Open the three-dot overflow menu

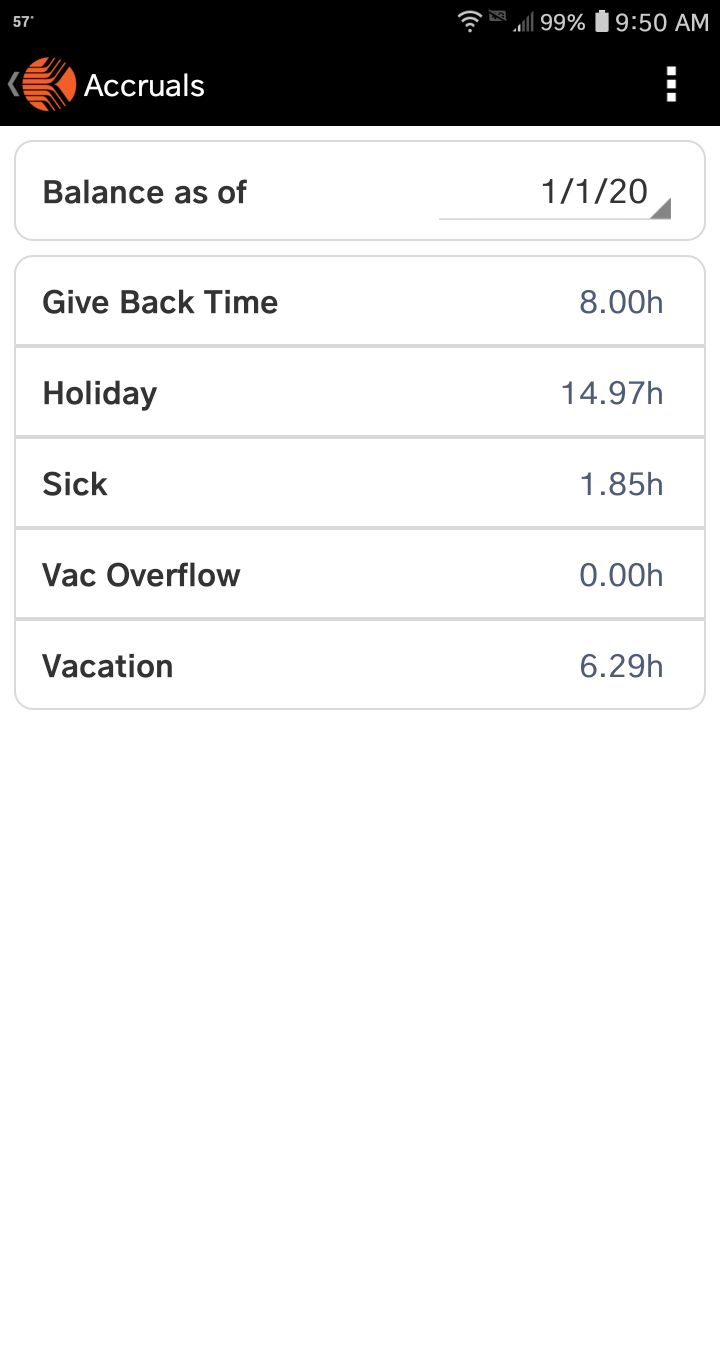[x=671, y=85]
